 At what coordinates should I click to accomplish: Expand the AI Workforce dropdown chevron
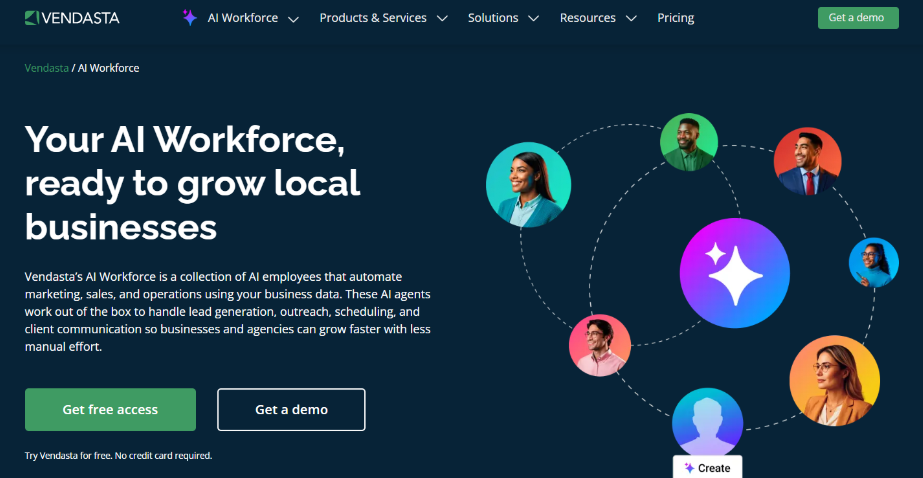[293, 19]
